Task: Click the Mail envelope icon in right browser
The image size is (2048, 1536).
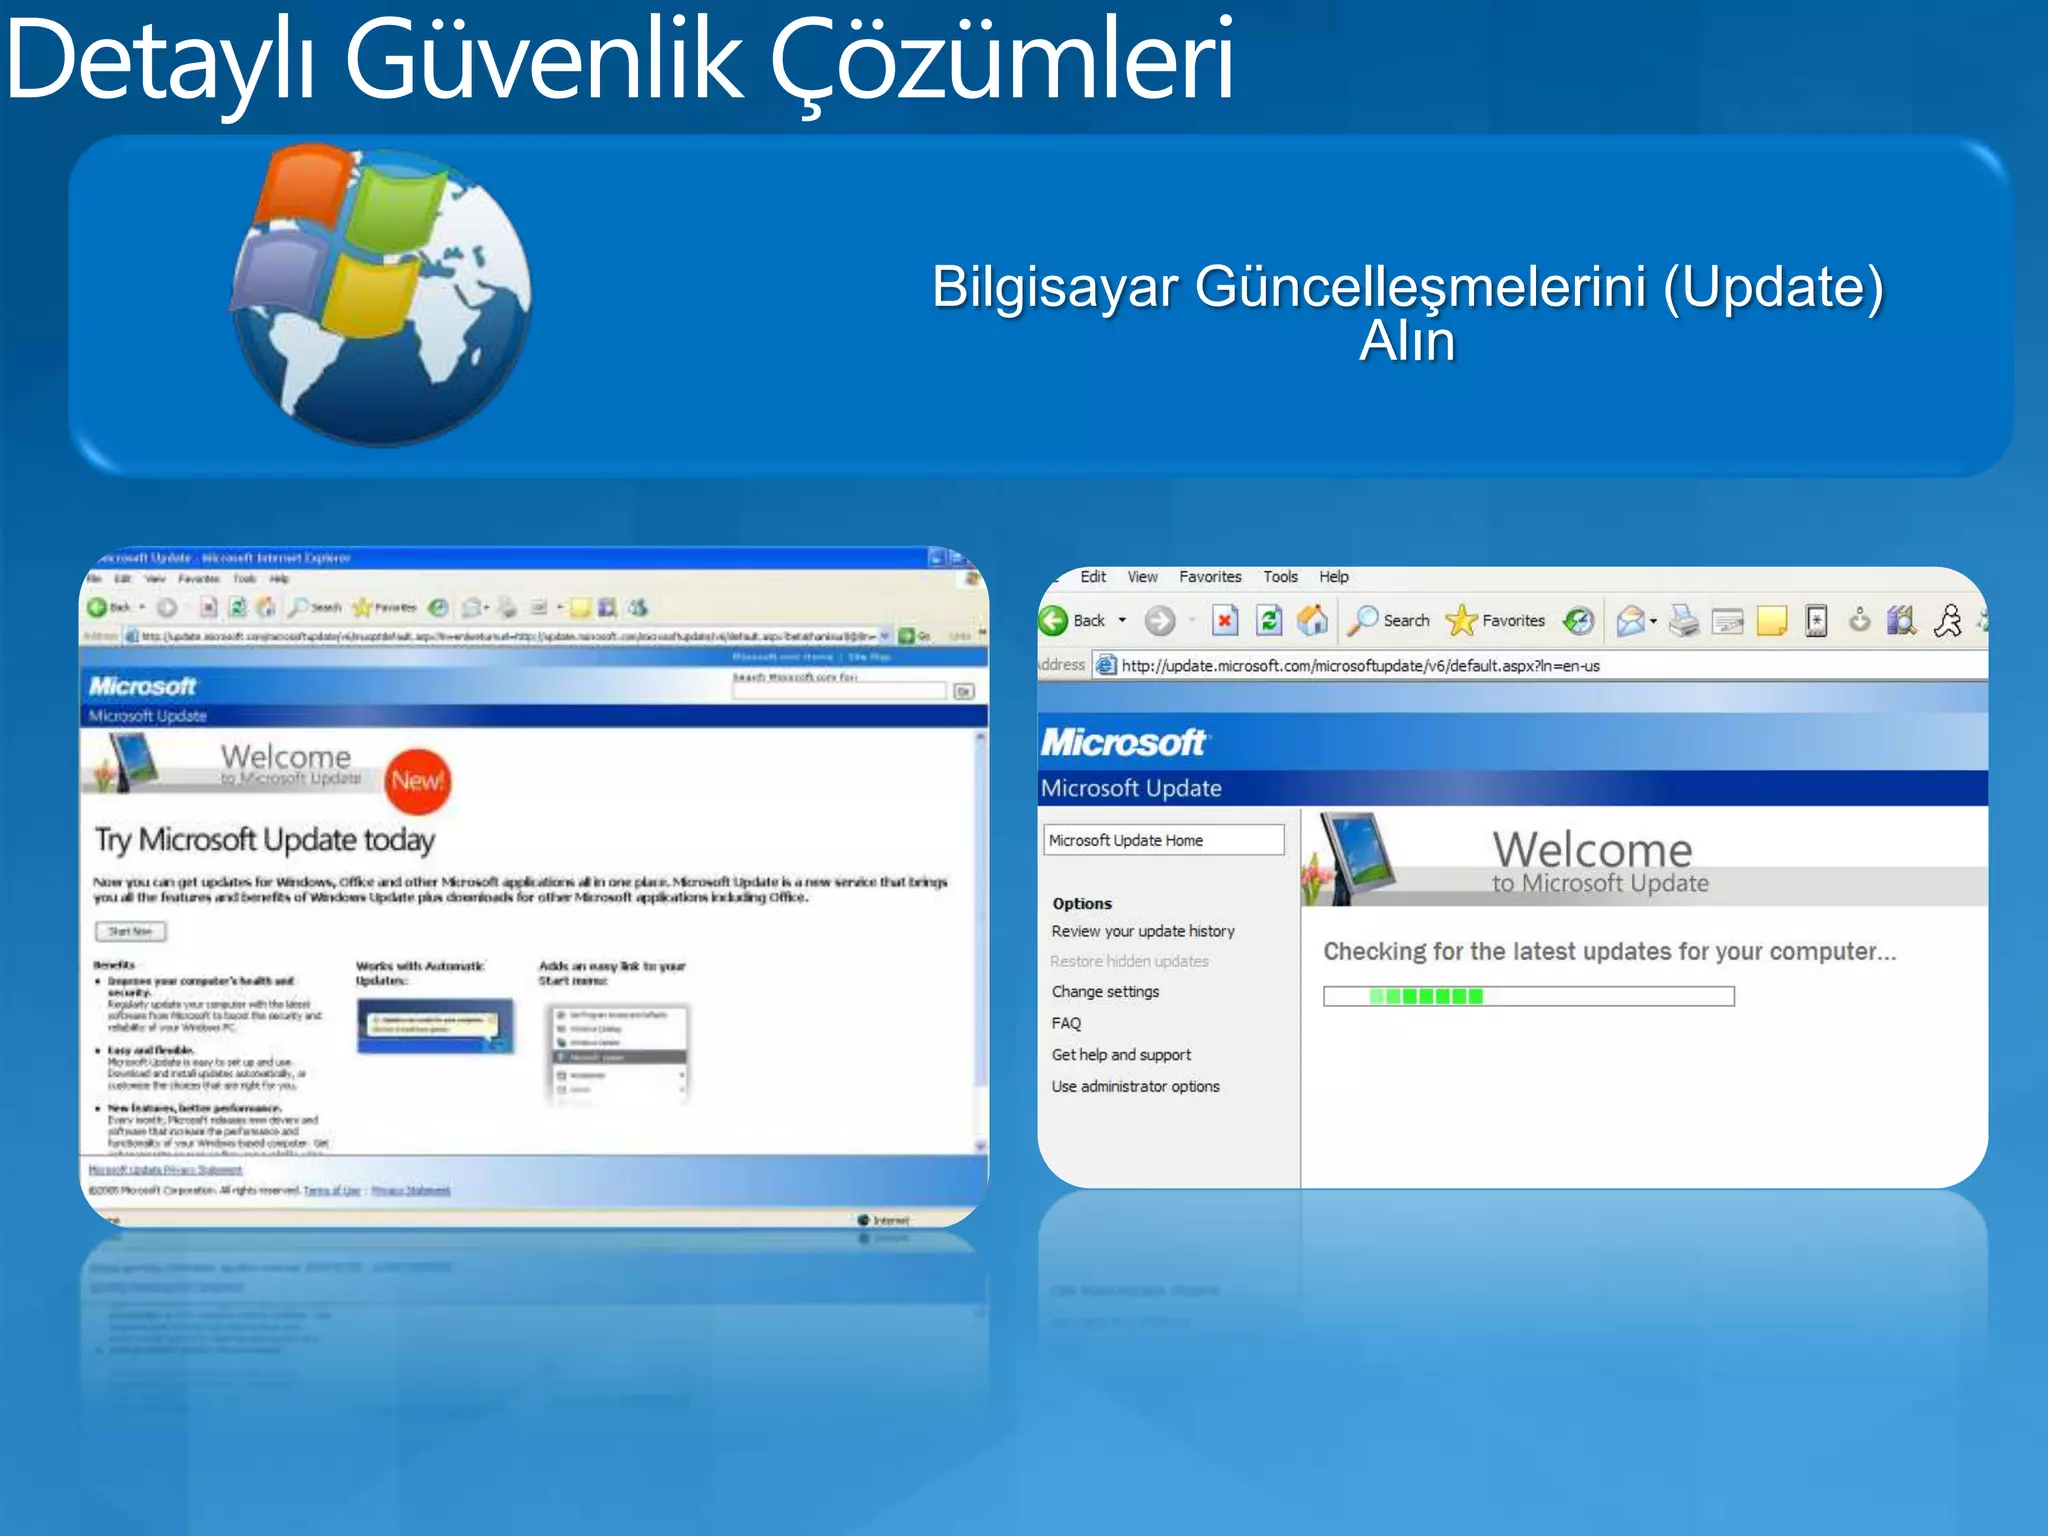Action: (1630, 621)
